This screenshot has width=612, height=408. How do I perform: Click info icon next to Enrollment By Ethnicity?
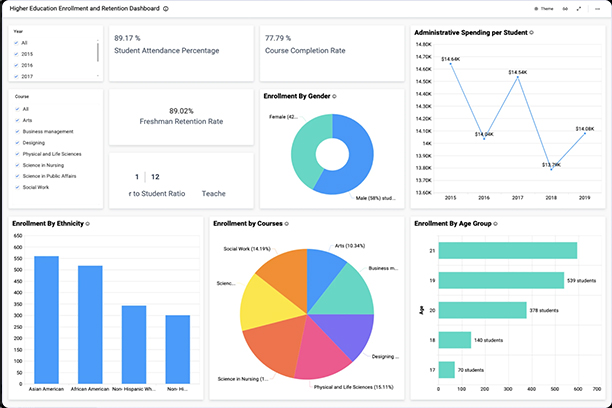88,224
